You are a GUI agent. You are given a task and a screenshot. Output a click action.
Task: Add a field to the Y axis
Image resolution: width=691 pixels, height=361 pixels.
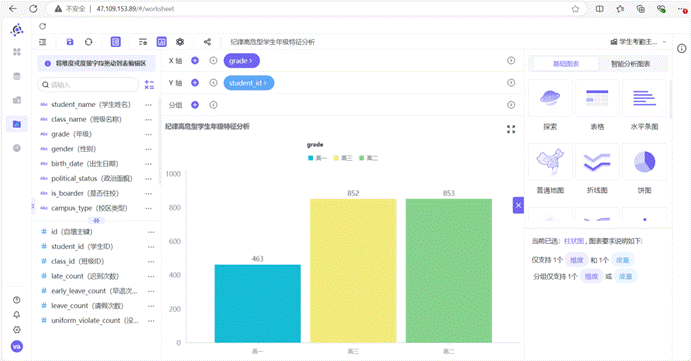pos(195,83)
